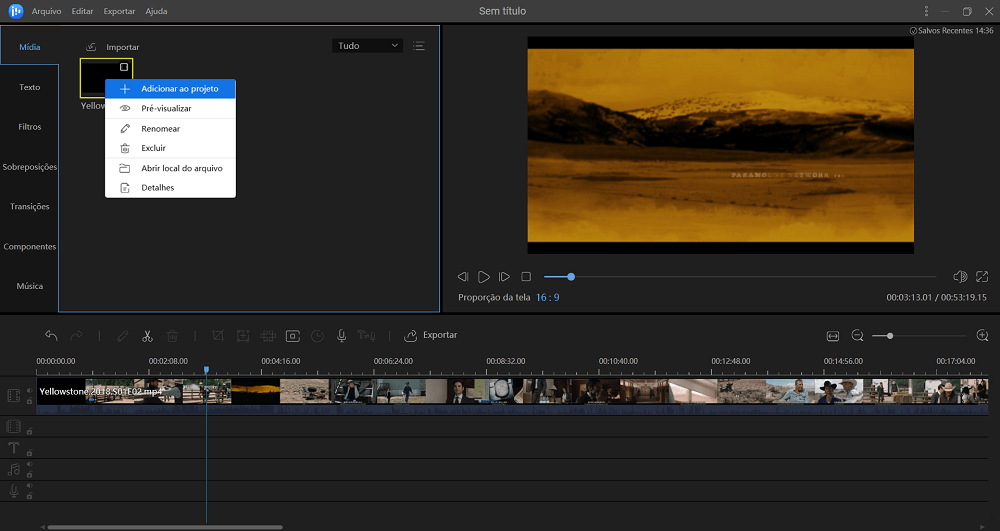Viewport: 1000px width, 531px height.
Task: Select the Mosaic tool icon
Action: point(268,335)
